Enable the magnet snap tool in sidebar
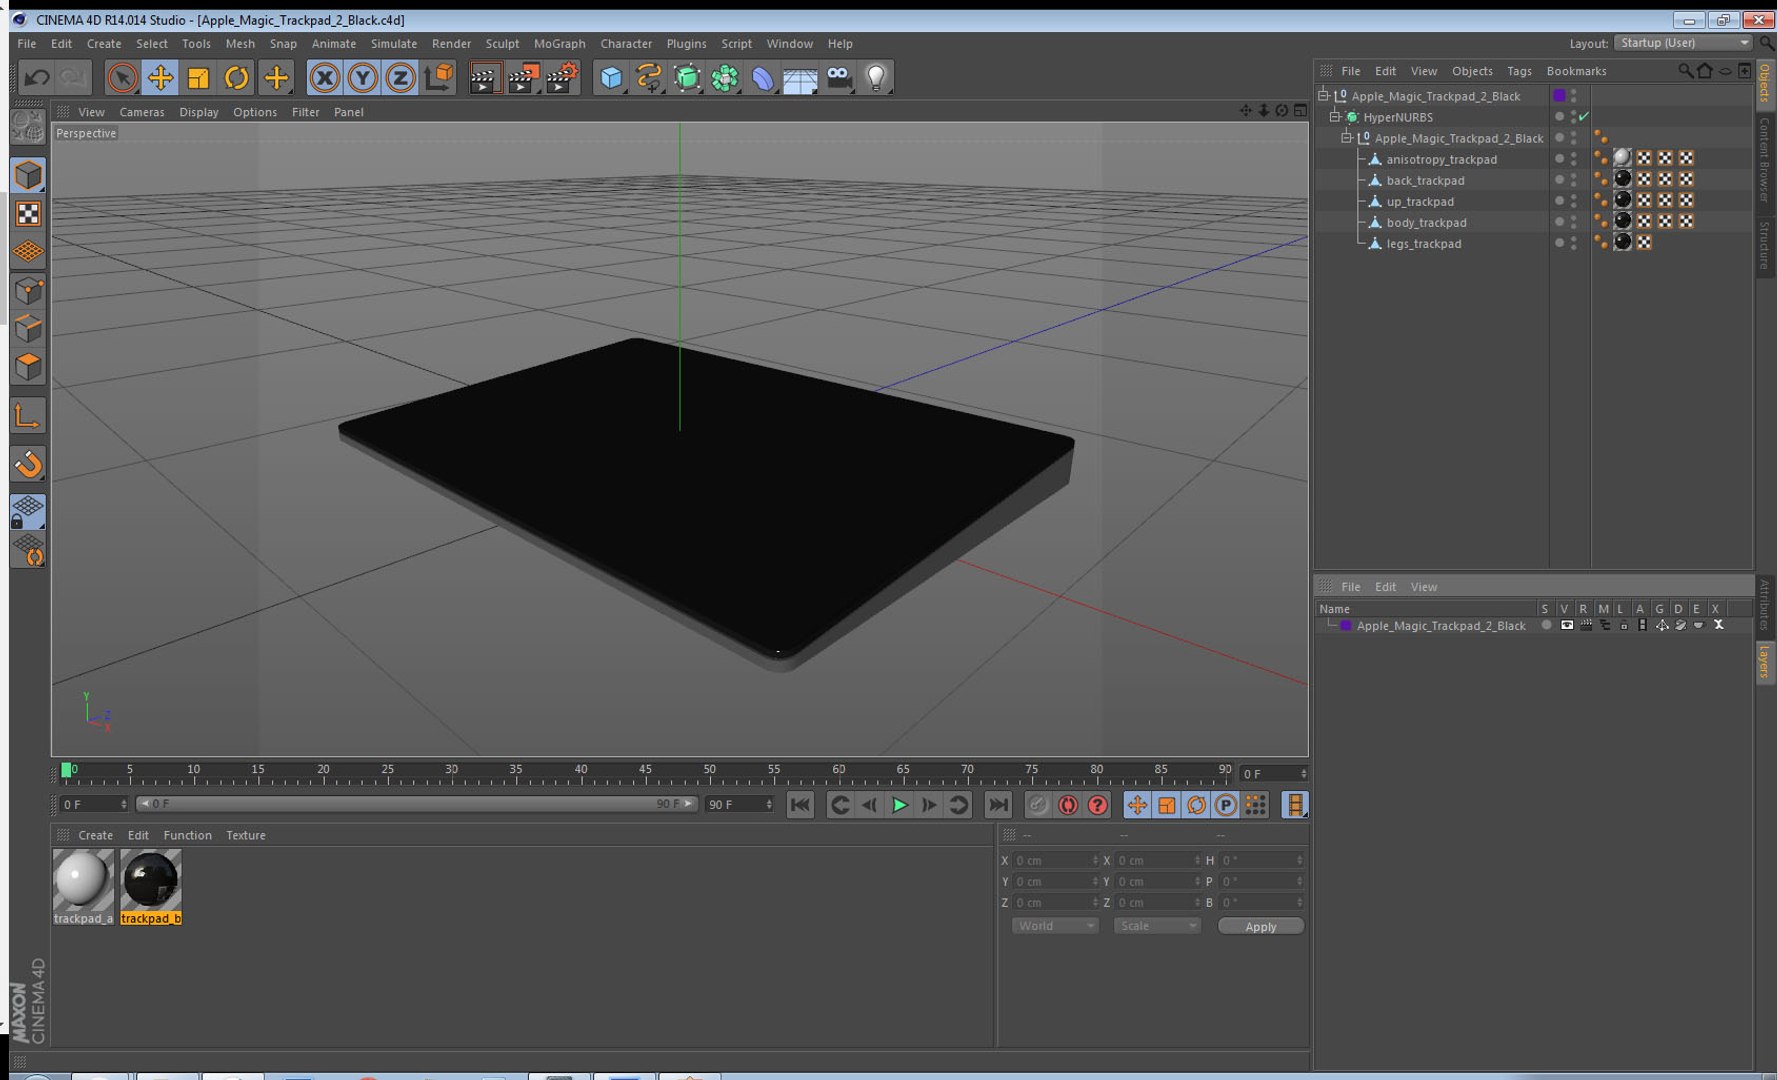 (28, 464)
